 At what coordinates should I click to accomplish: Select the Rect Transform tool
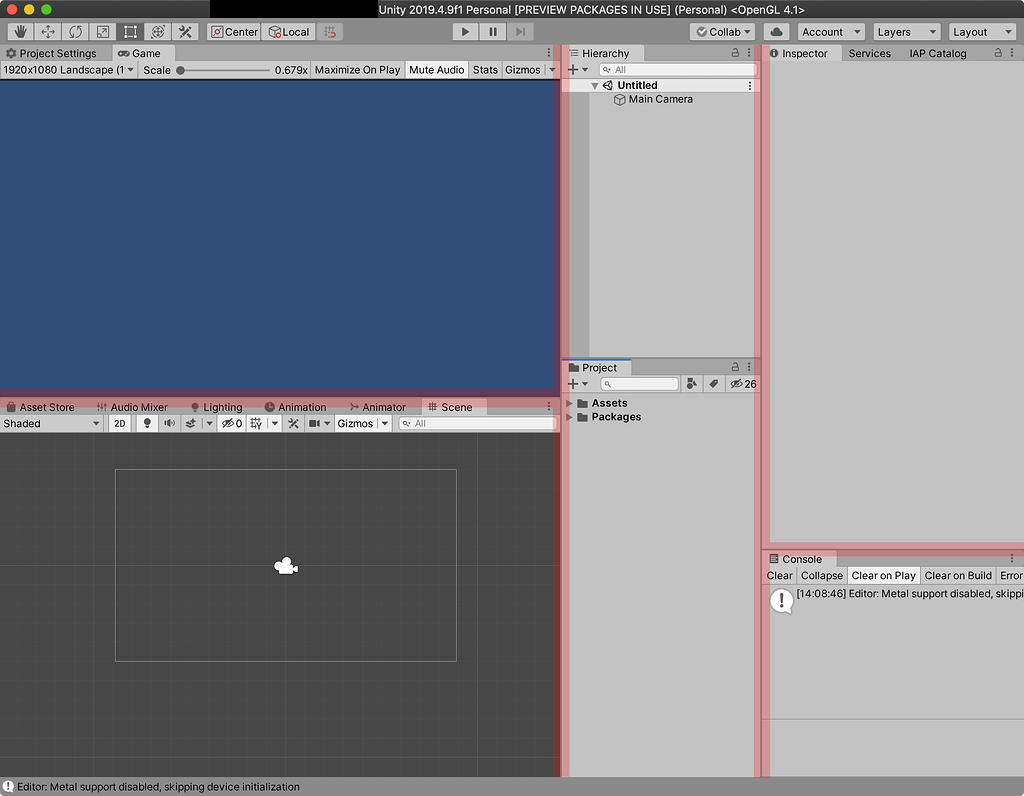coord(129,31)
